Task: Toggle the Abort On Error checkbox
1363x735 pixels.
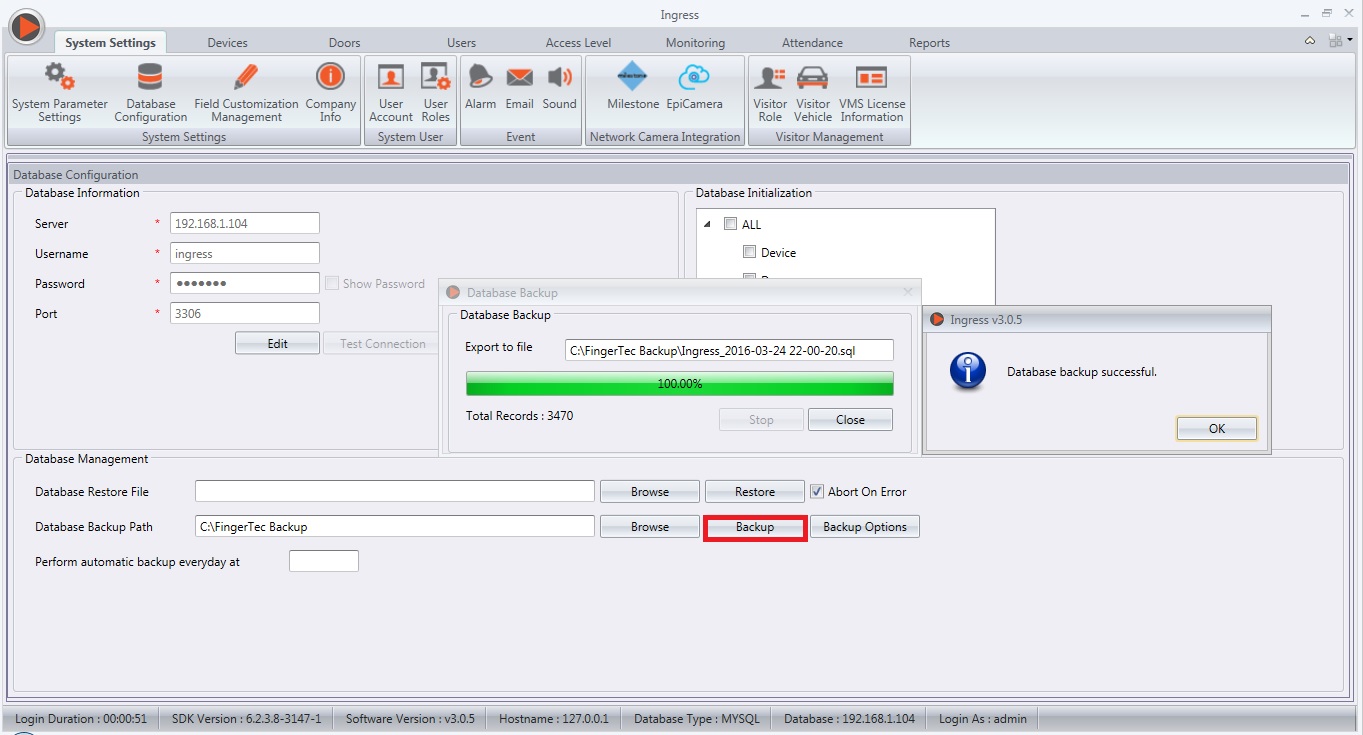Action: (x=817, y=491)
